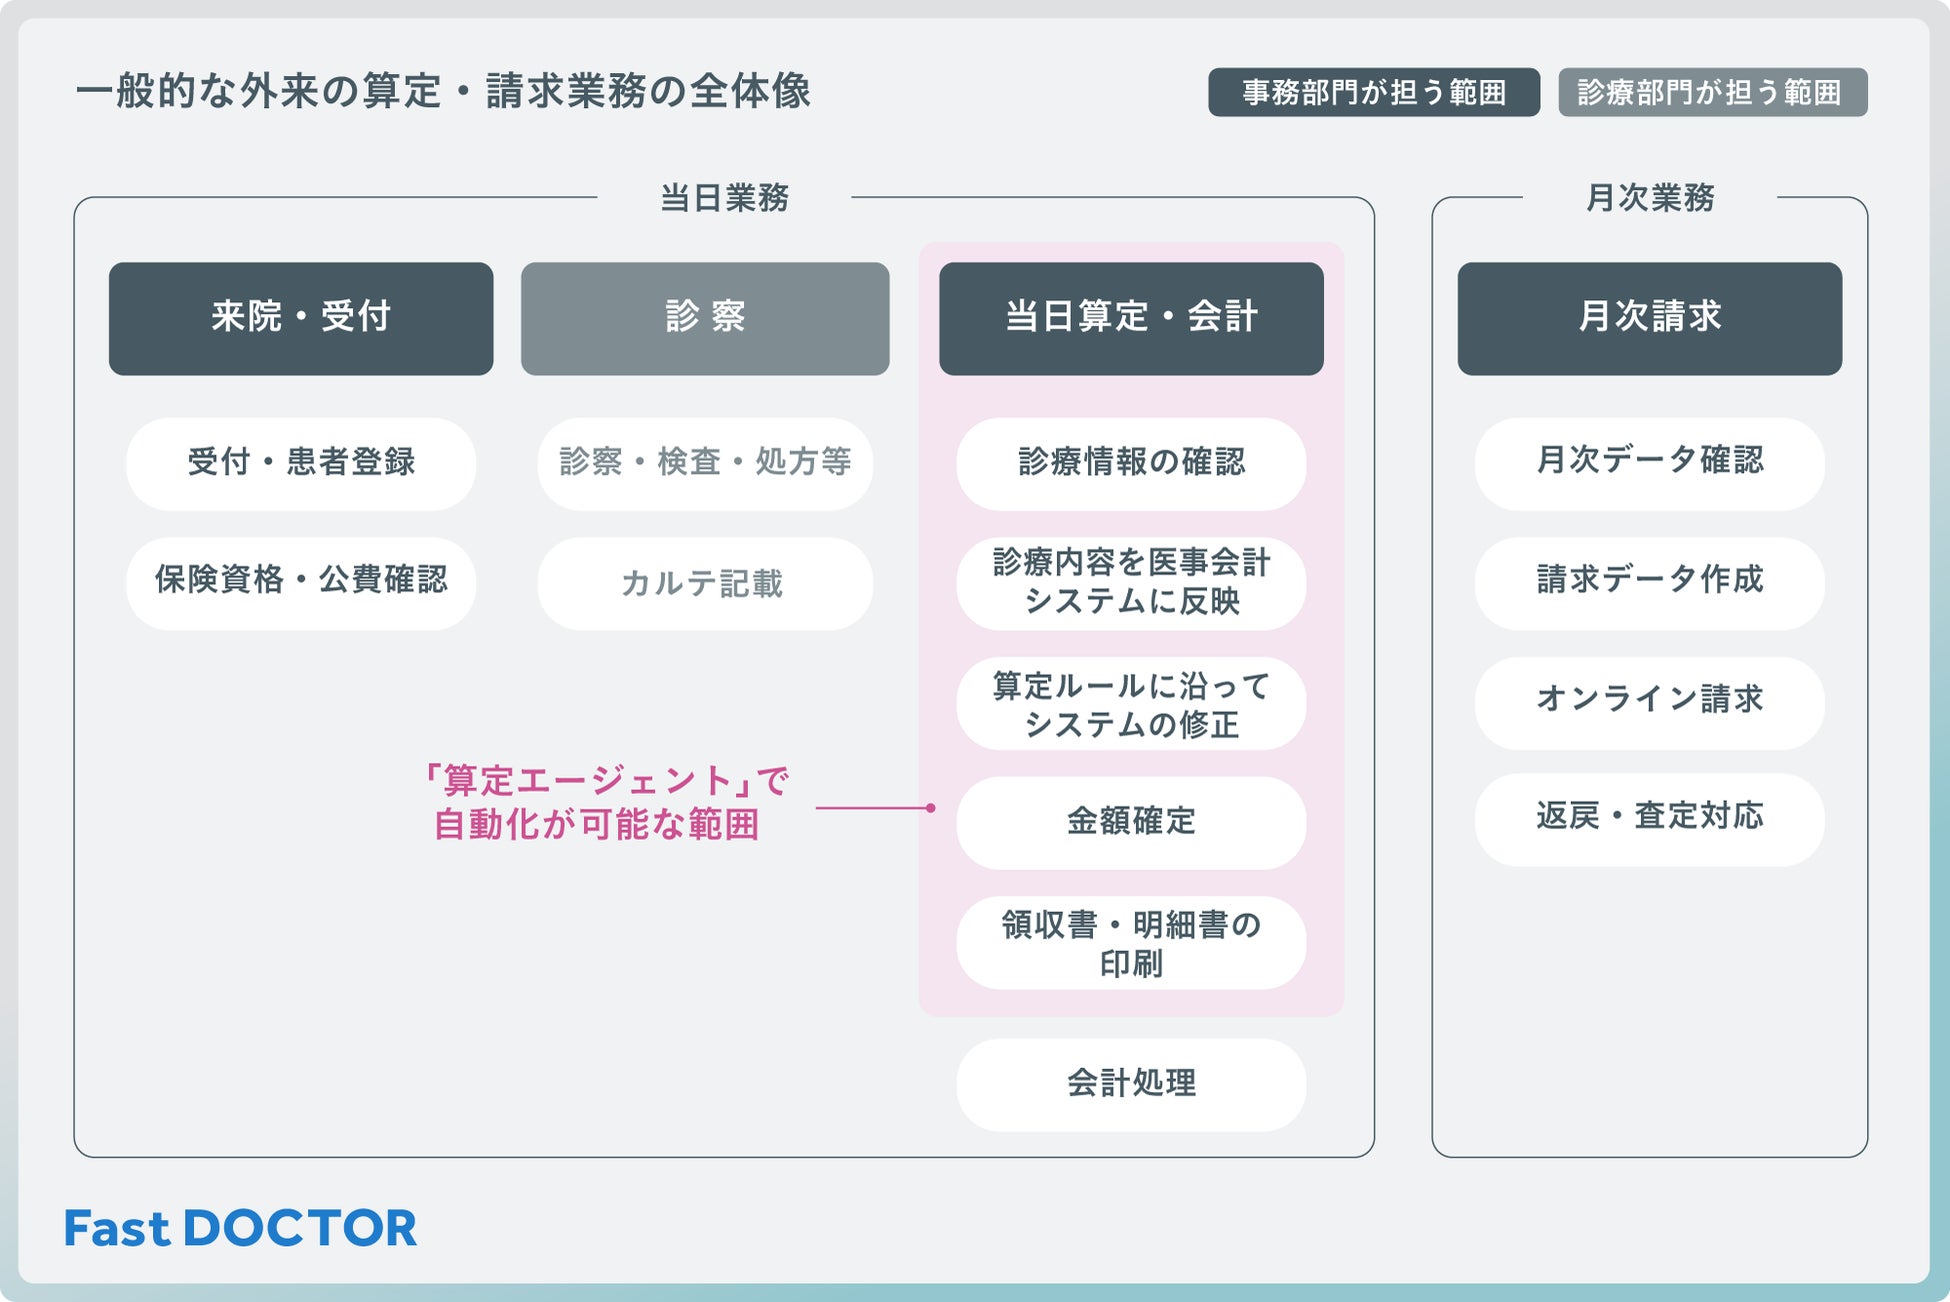Select the 来院・受付 header block
The height and width of the screenshot is (1302, 1950).
pos(301,318)
